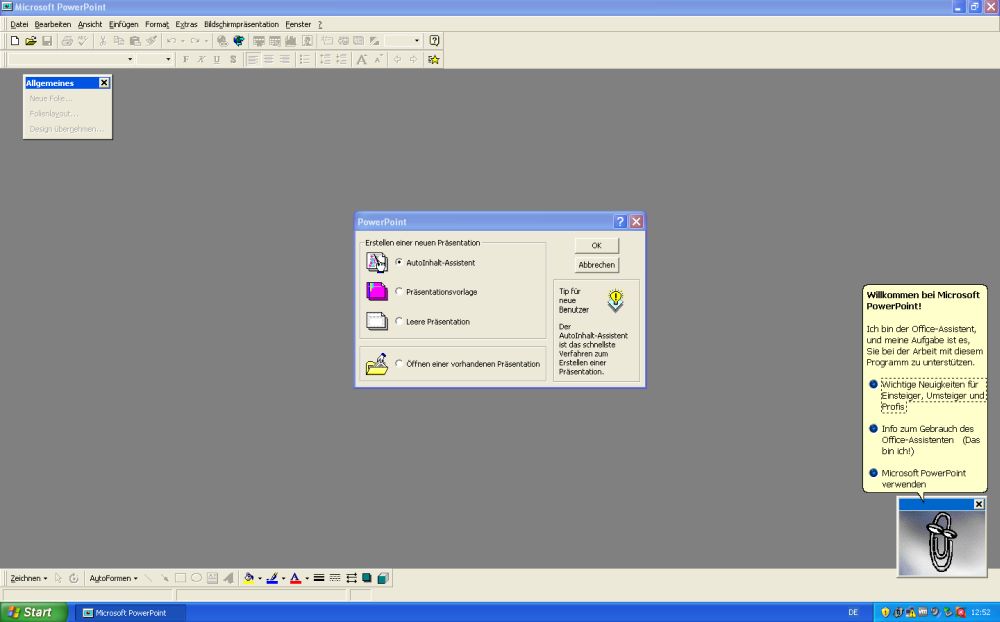Click the Copy icon

(x=119, y=41)
